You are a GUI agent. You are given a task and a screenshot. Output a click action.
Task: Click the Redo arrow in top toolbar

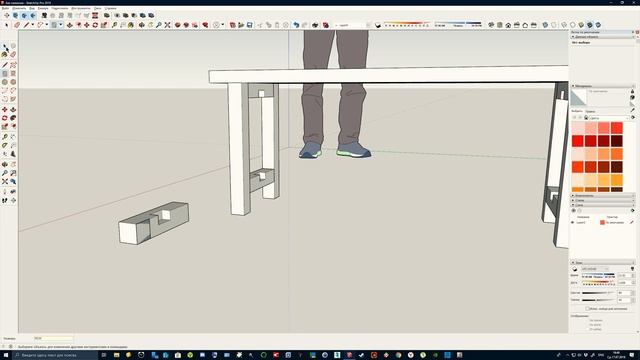(305, 25)
